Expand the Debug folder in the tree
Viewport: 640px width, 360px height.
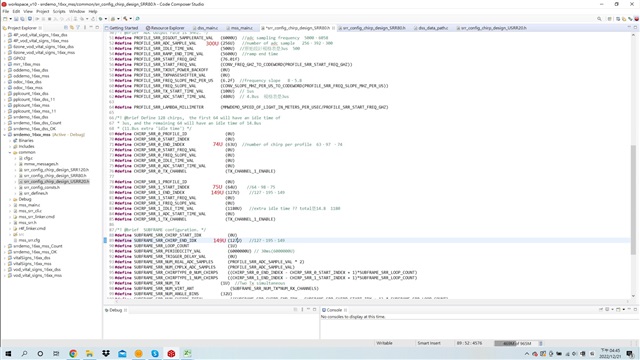point(10,199)
